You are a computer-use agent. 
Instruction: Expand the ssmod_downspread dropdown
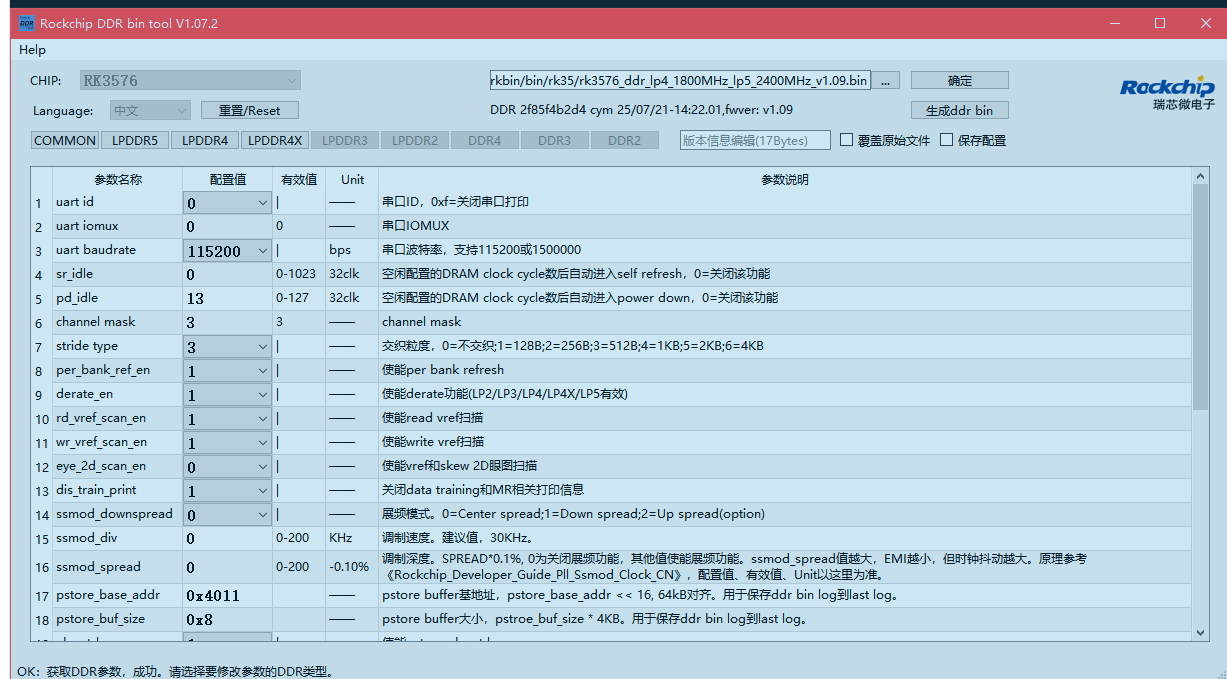click(262, 515)
